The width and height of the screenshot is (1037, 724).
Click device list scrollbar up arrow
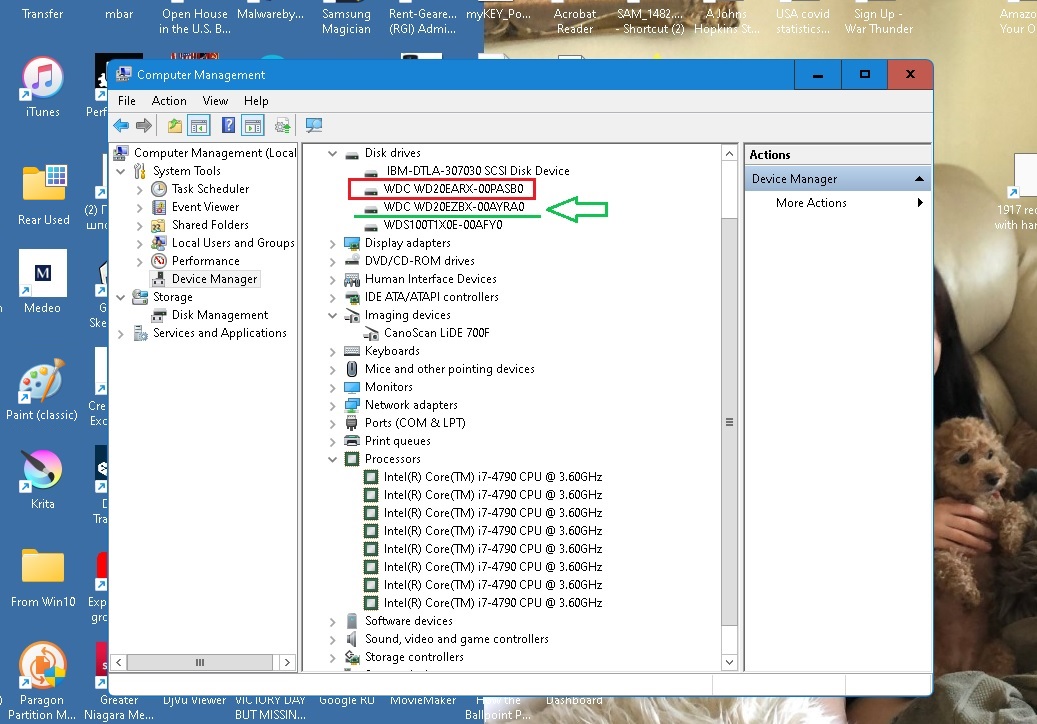point(729,153)
